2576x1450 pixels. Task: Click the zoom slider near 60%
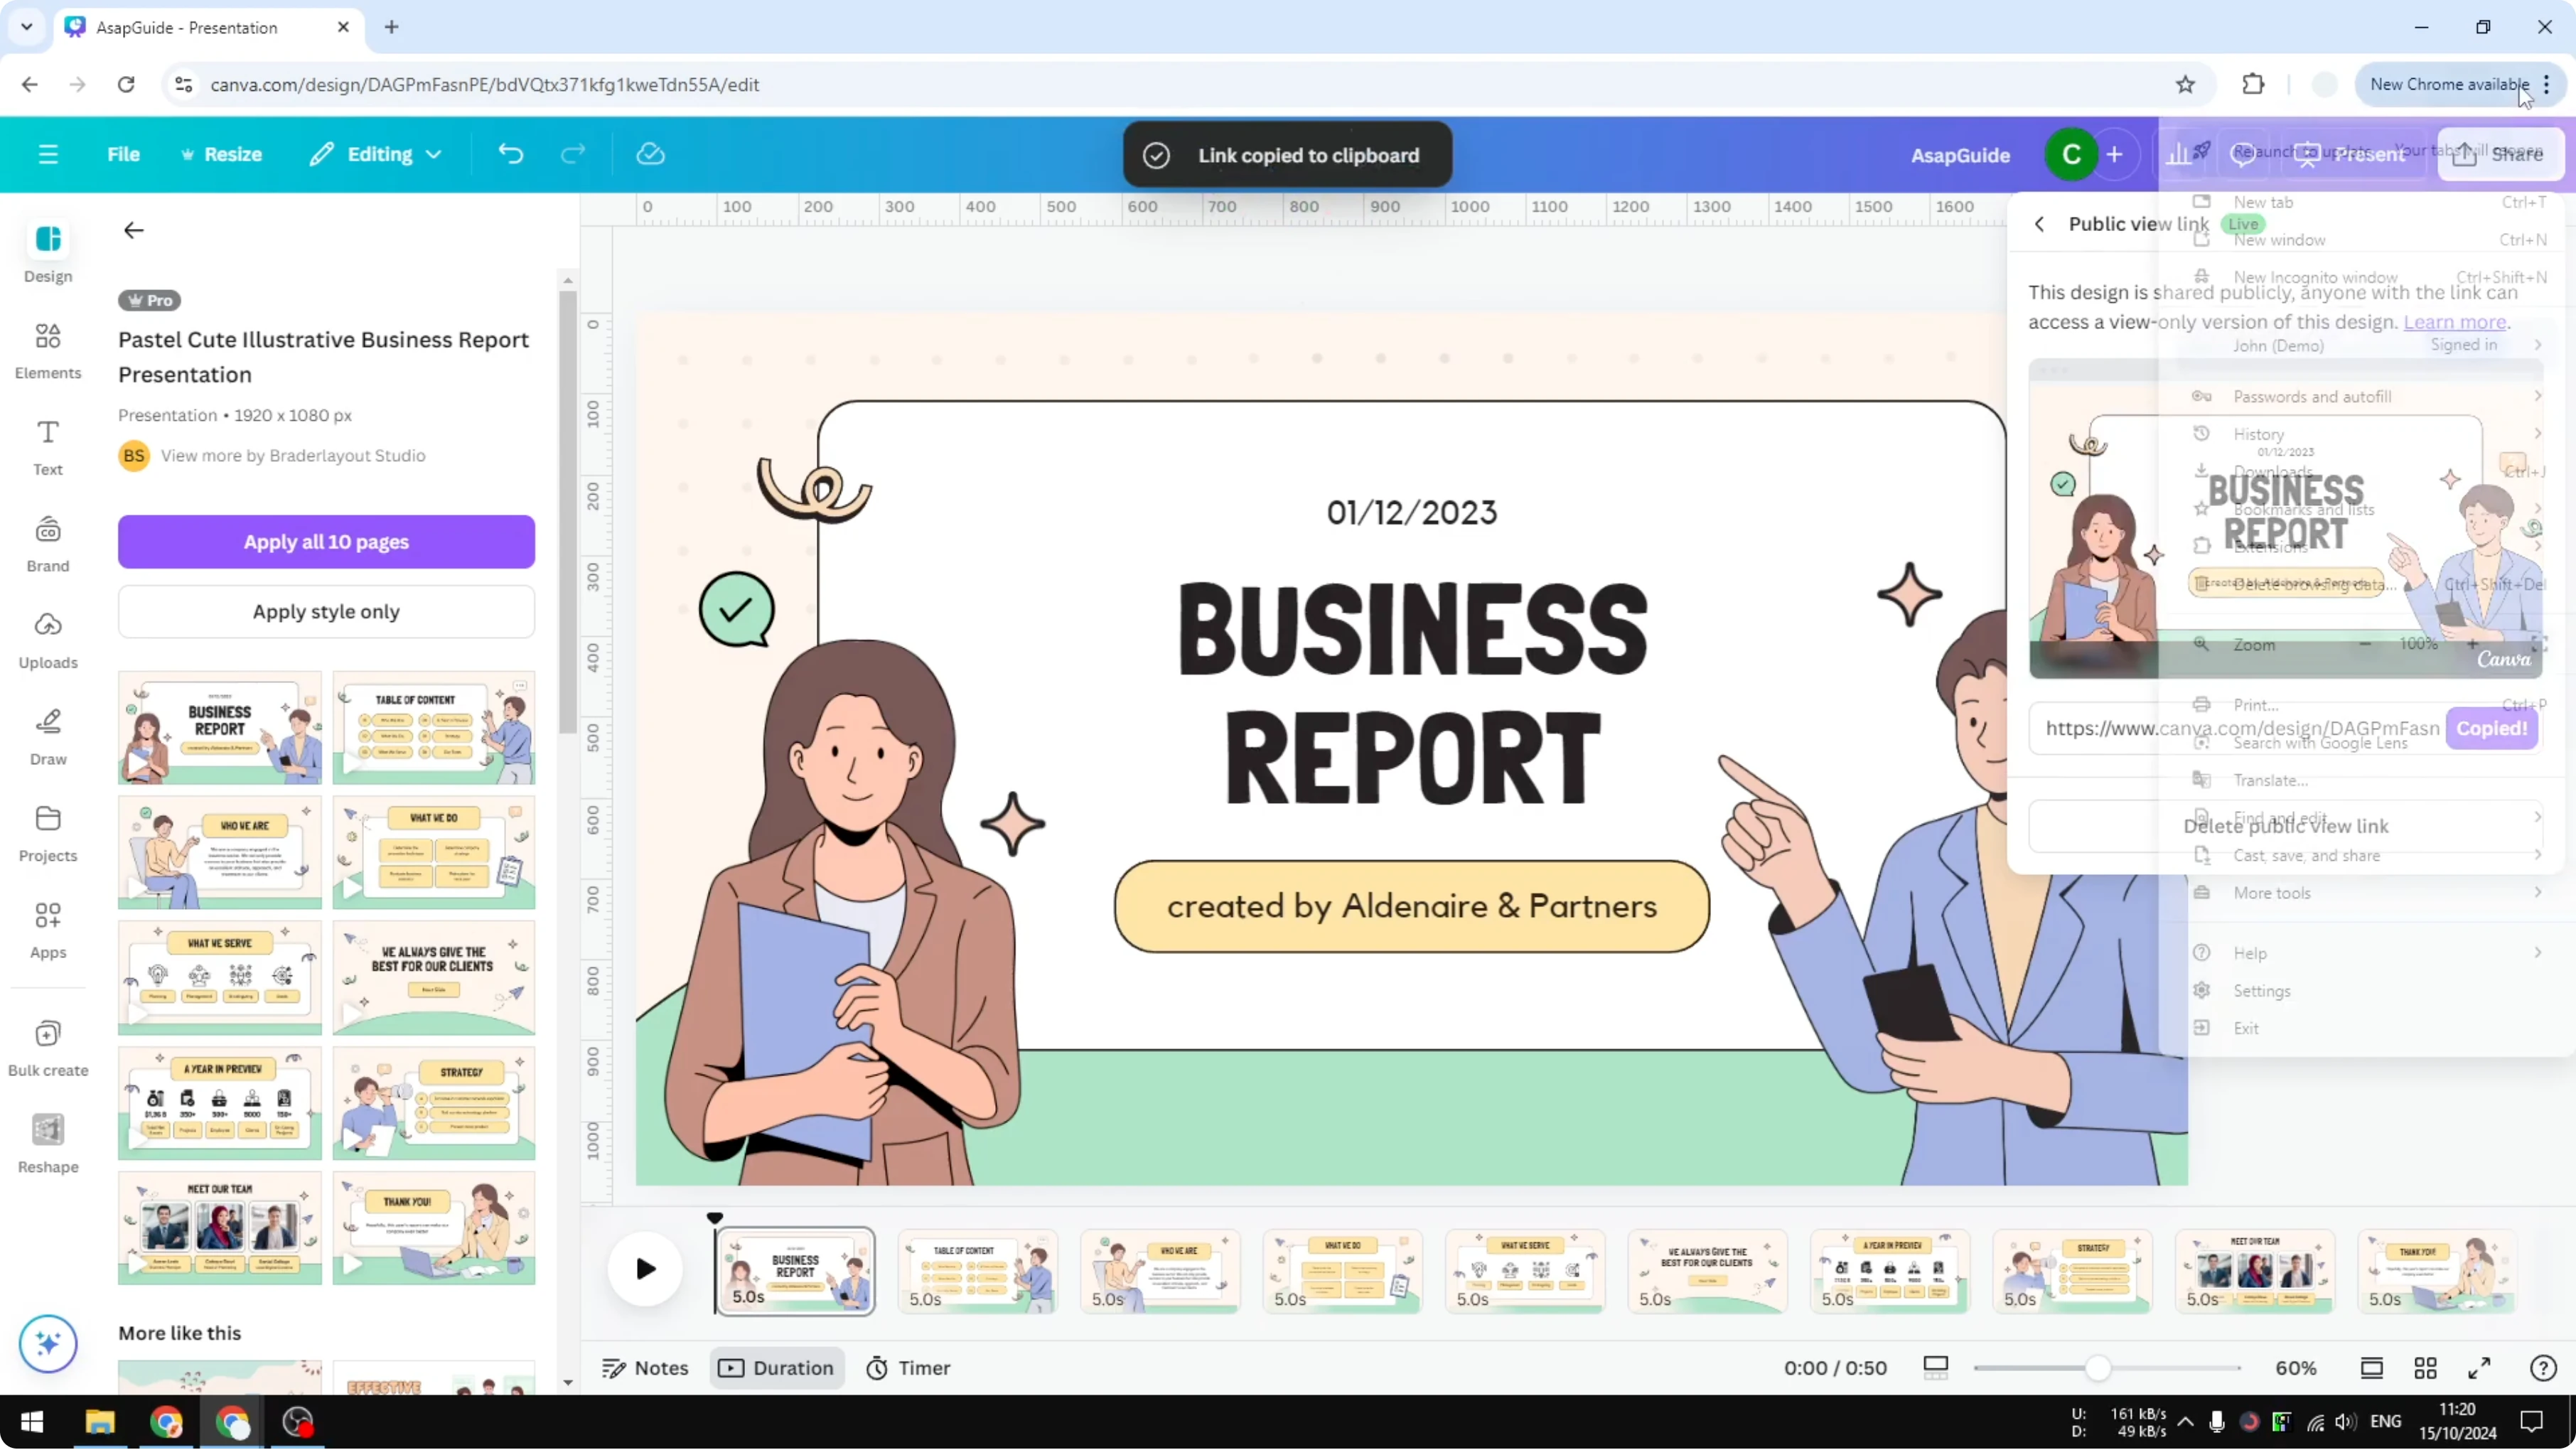[x=2099, y=1367]
